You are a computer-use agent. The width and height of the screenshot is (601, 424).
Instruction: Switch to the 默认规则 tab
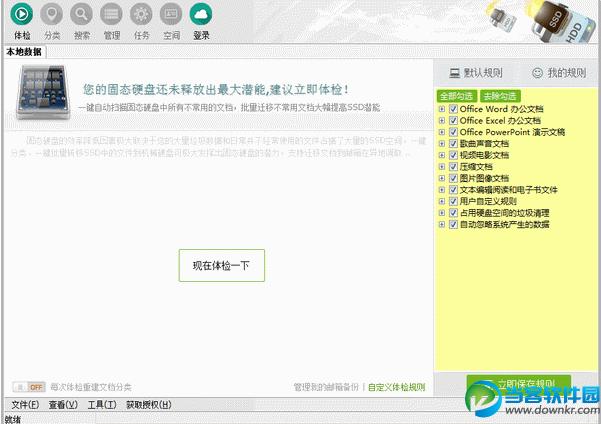[x=476, y=72]
